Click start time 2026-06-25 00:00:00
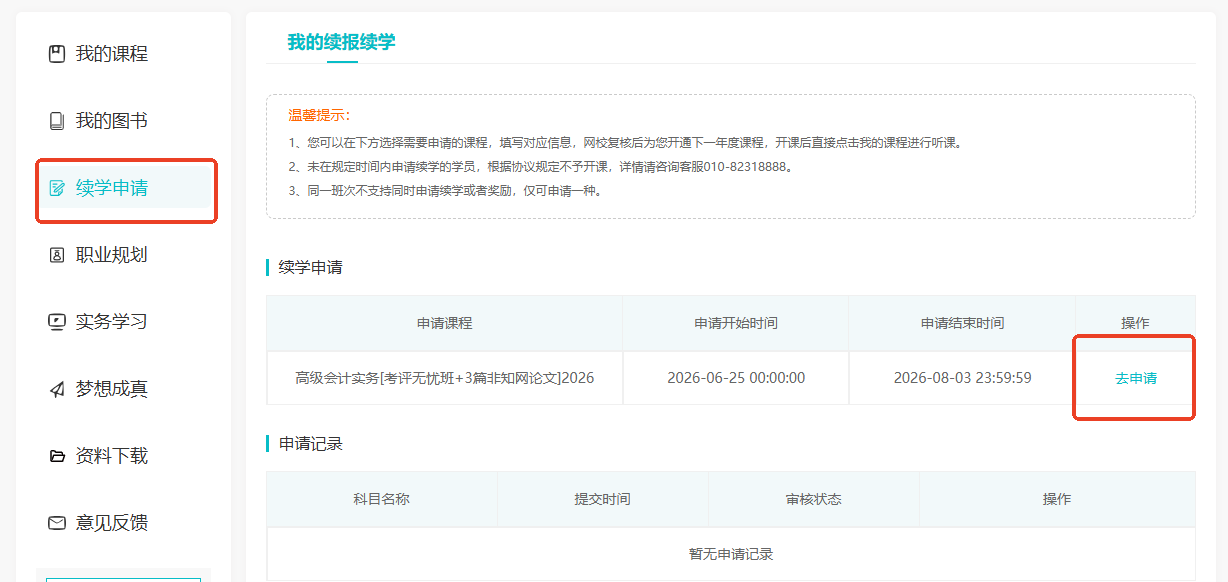1228x582 pixels. click(x=736, y=378)
